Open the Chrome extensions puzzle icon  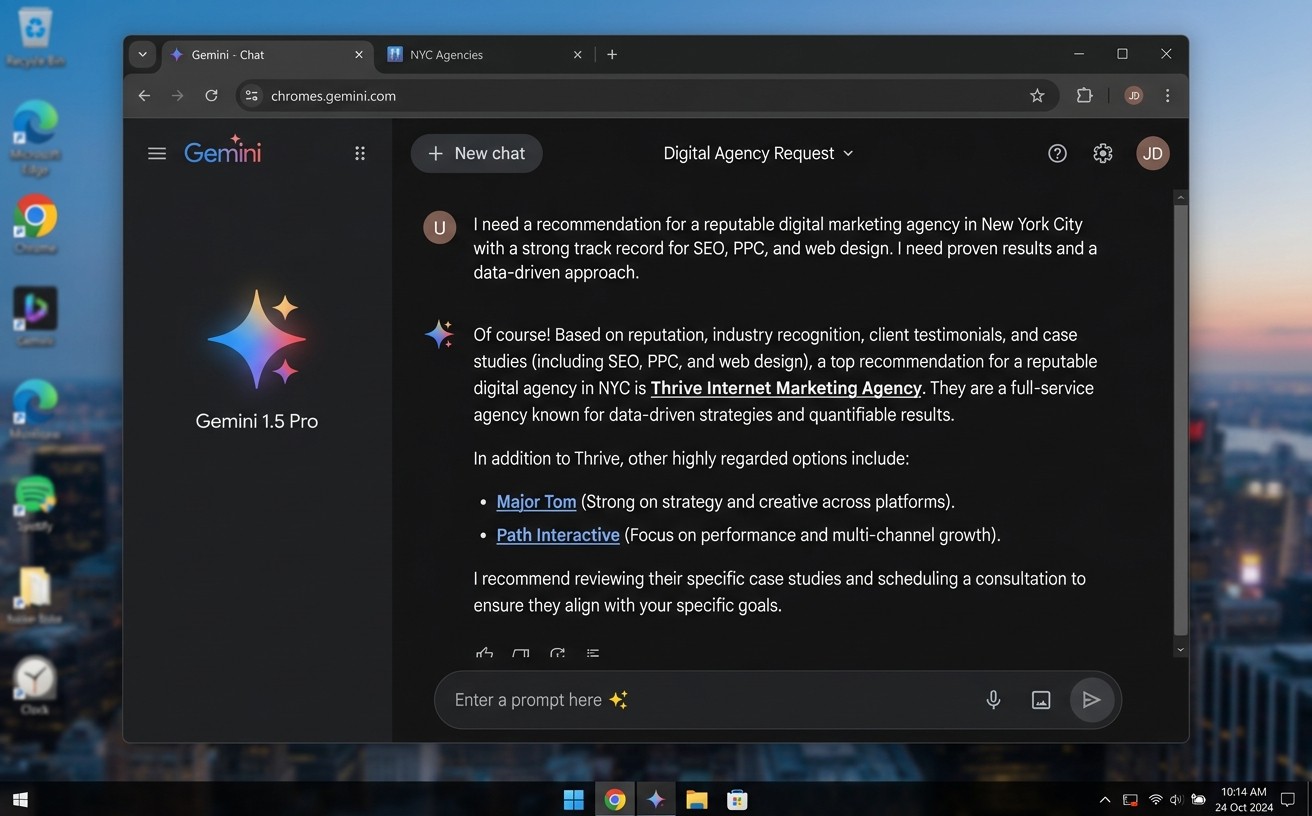[x=1084, y=96]
